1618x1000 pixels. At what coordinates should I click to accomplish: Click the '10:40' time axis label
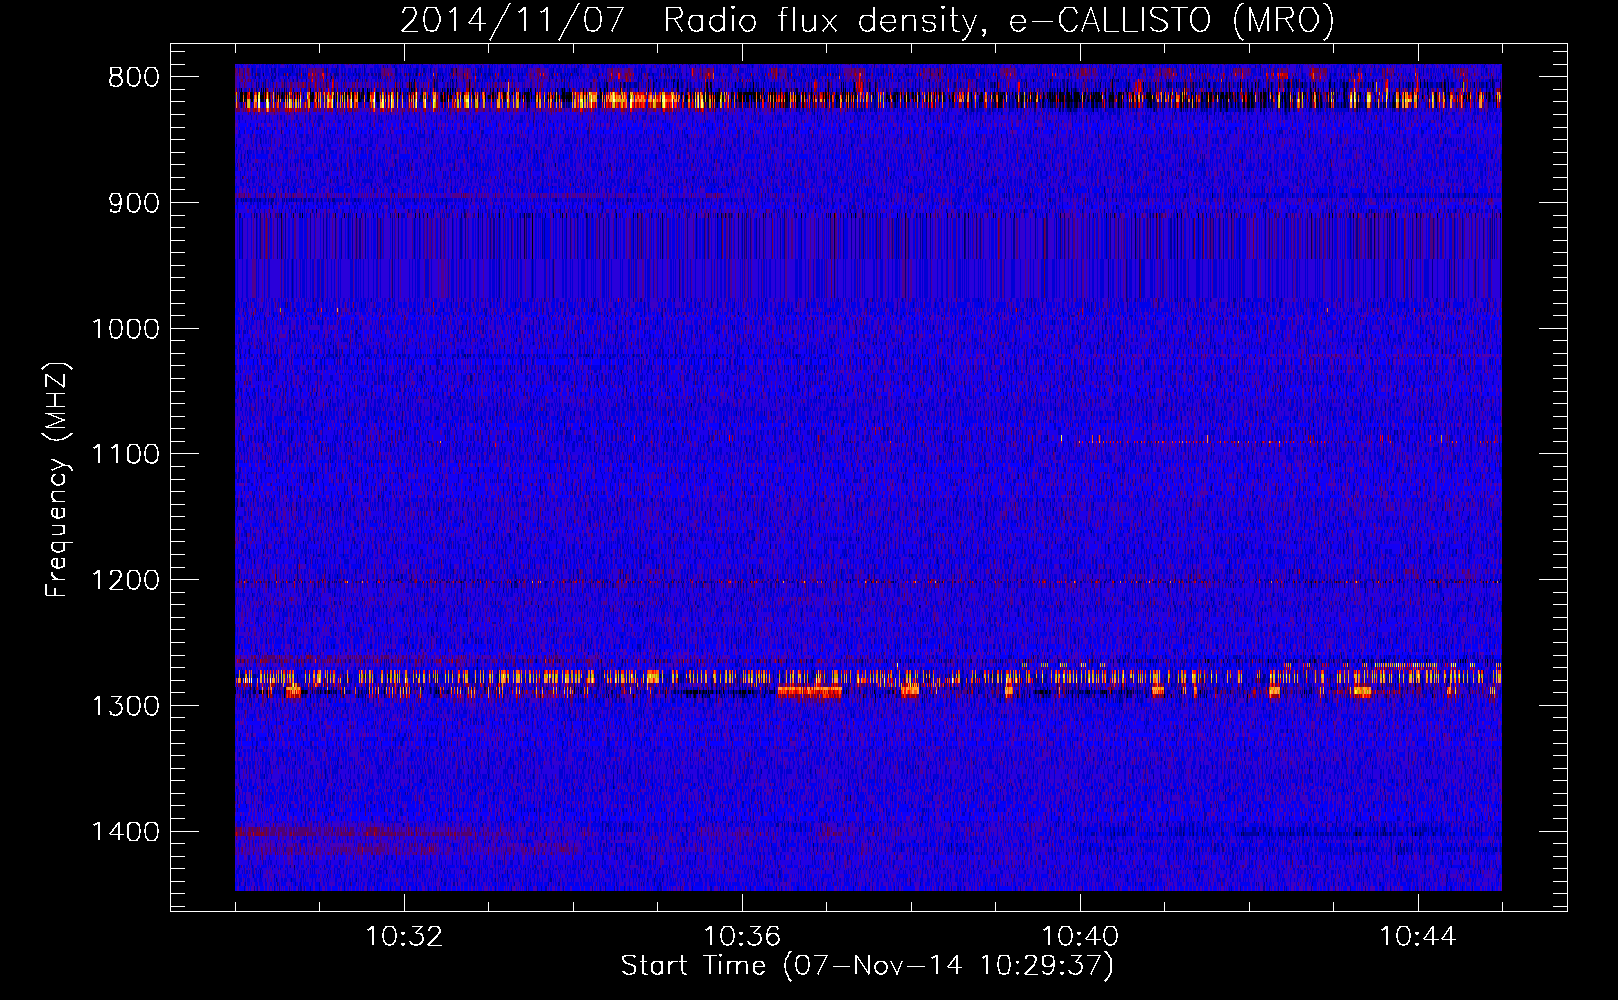1080,937
